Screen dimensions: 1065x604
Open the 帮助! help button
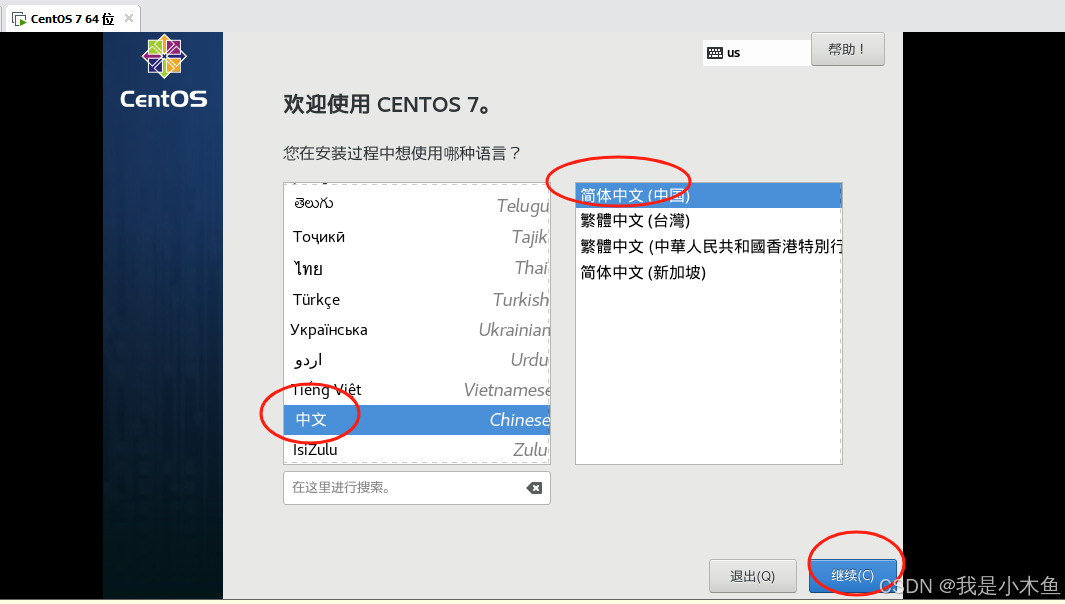click(x=847, y=49)
